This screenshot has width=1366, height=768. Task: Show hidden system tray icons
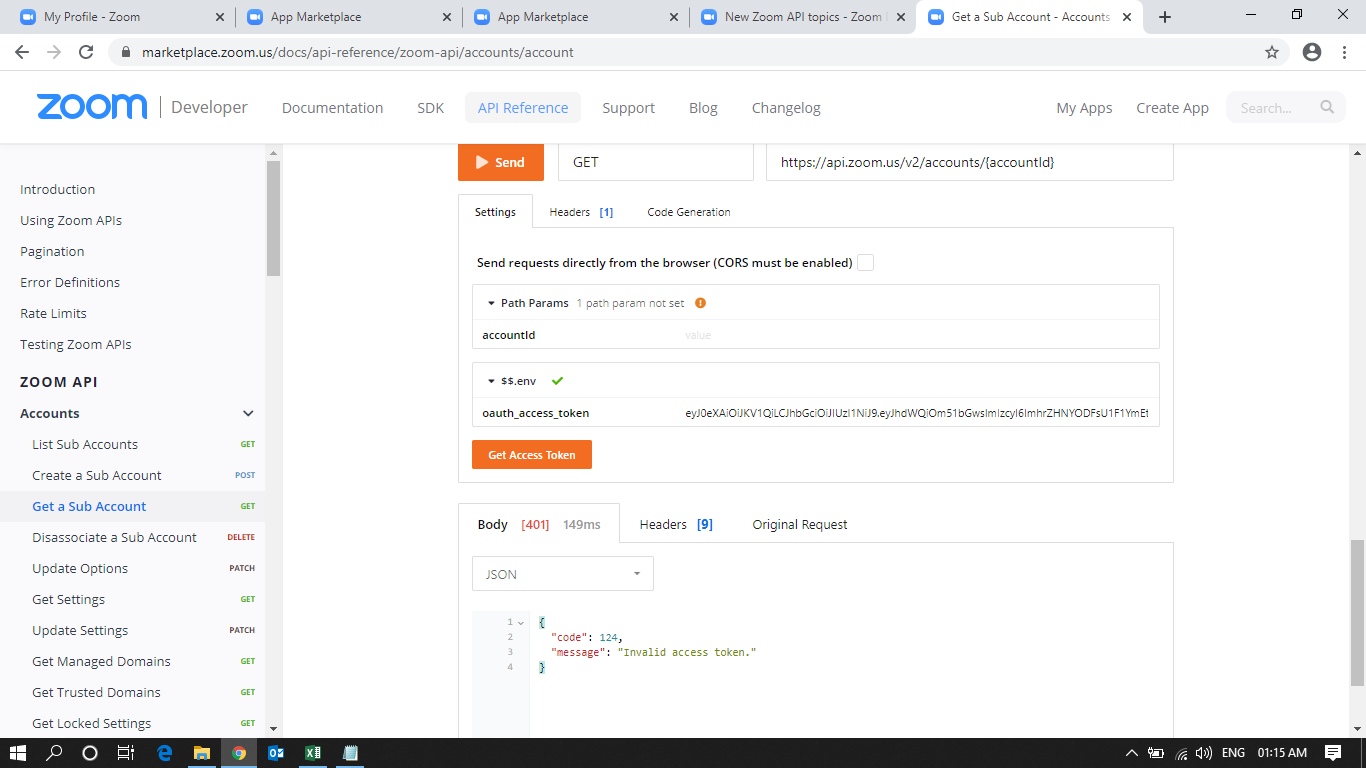[x=1132, y=753]
